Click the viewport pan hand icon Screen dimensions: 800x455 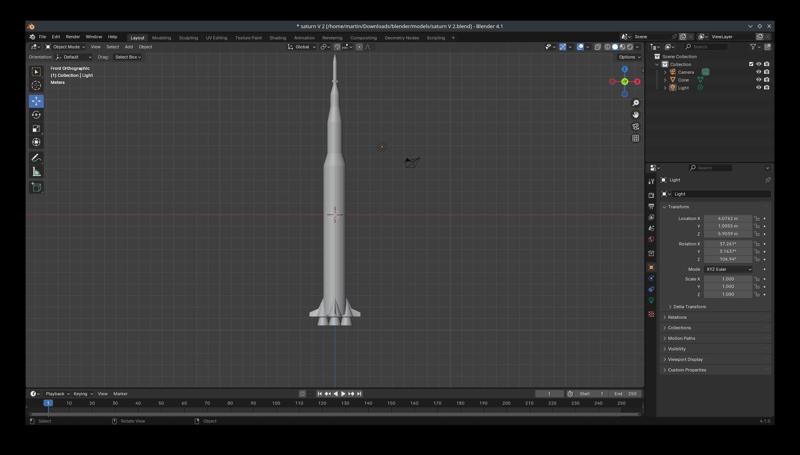pos(636,115)
